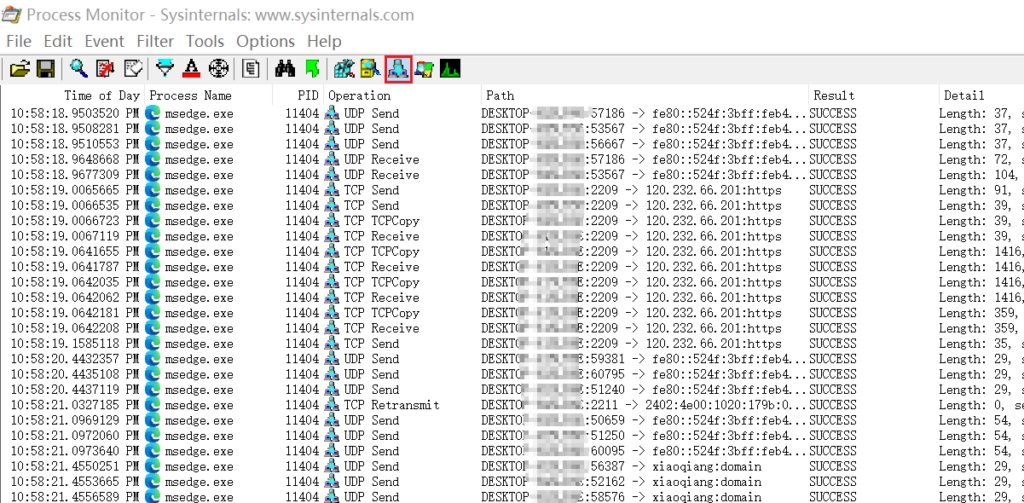The width and height of the screenshot is (1024, 503).
Task: Open the Edit menu
Action: click(x=57, y=41)
